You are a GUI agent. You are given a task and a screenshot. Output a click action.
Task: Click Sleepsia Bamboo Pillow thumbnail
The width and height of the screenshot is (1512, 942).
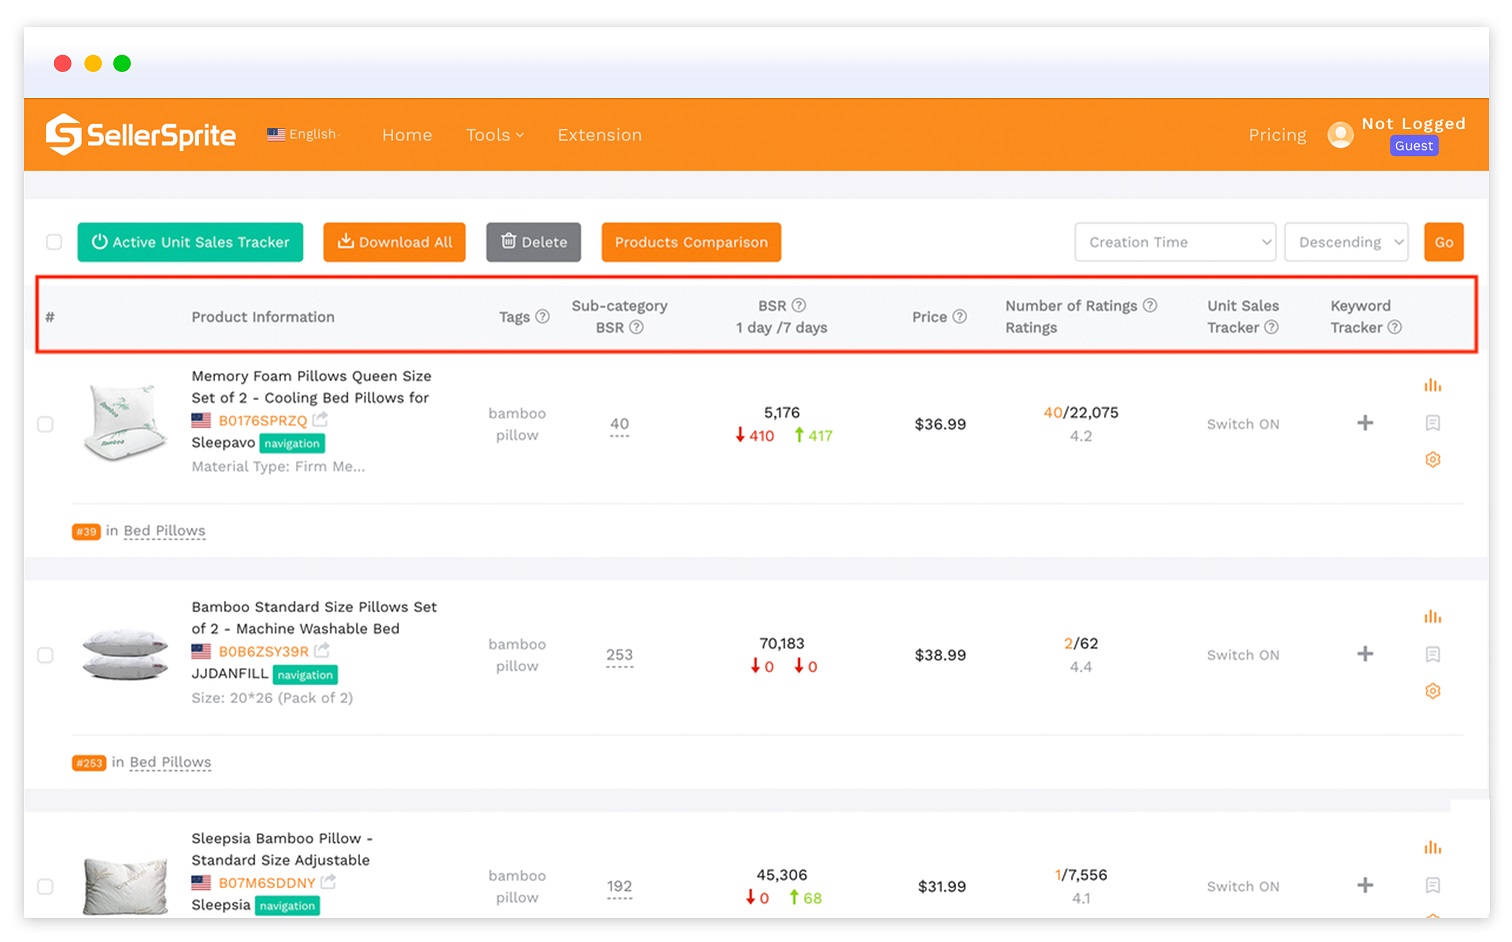tap(125, 886)
